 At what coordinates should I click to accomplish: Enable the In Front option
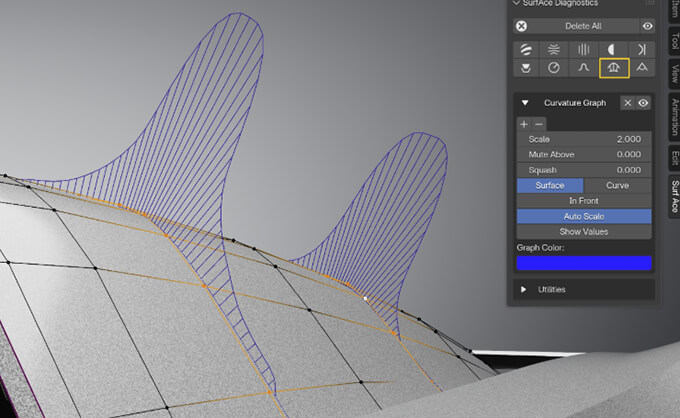click(584, 201)
